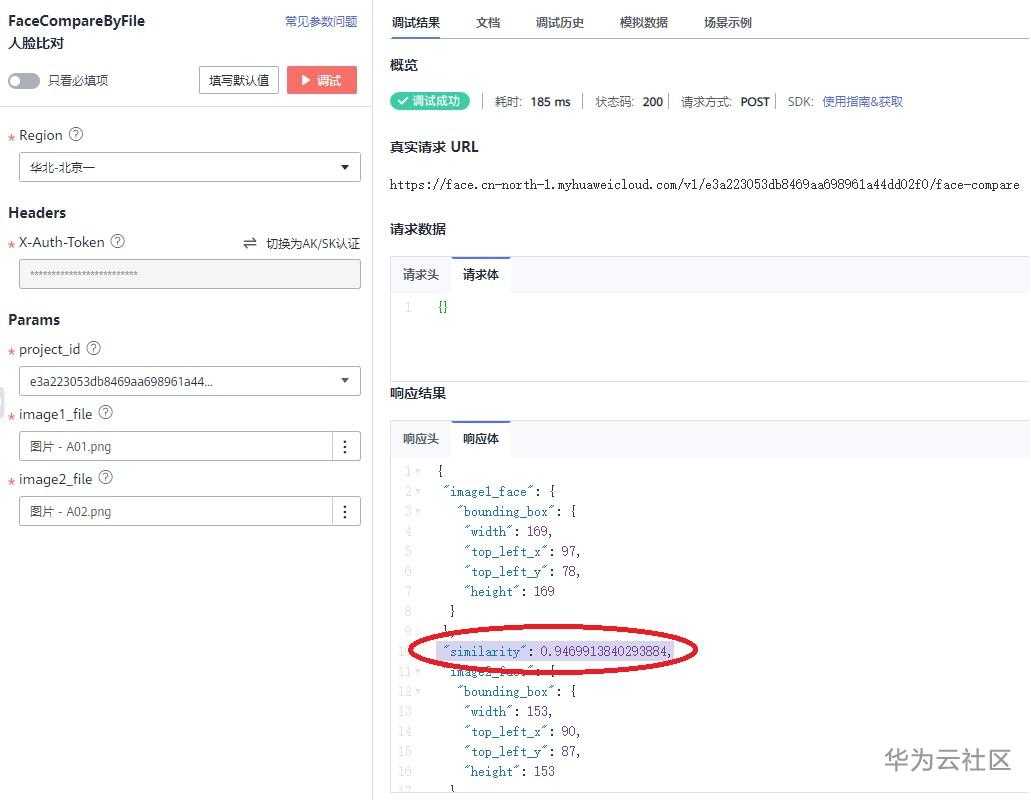Click the image1_file help icon
The width and height of the screenshot is (1031, 800).
(x=104, y=414)
